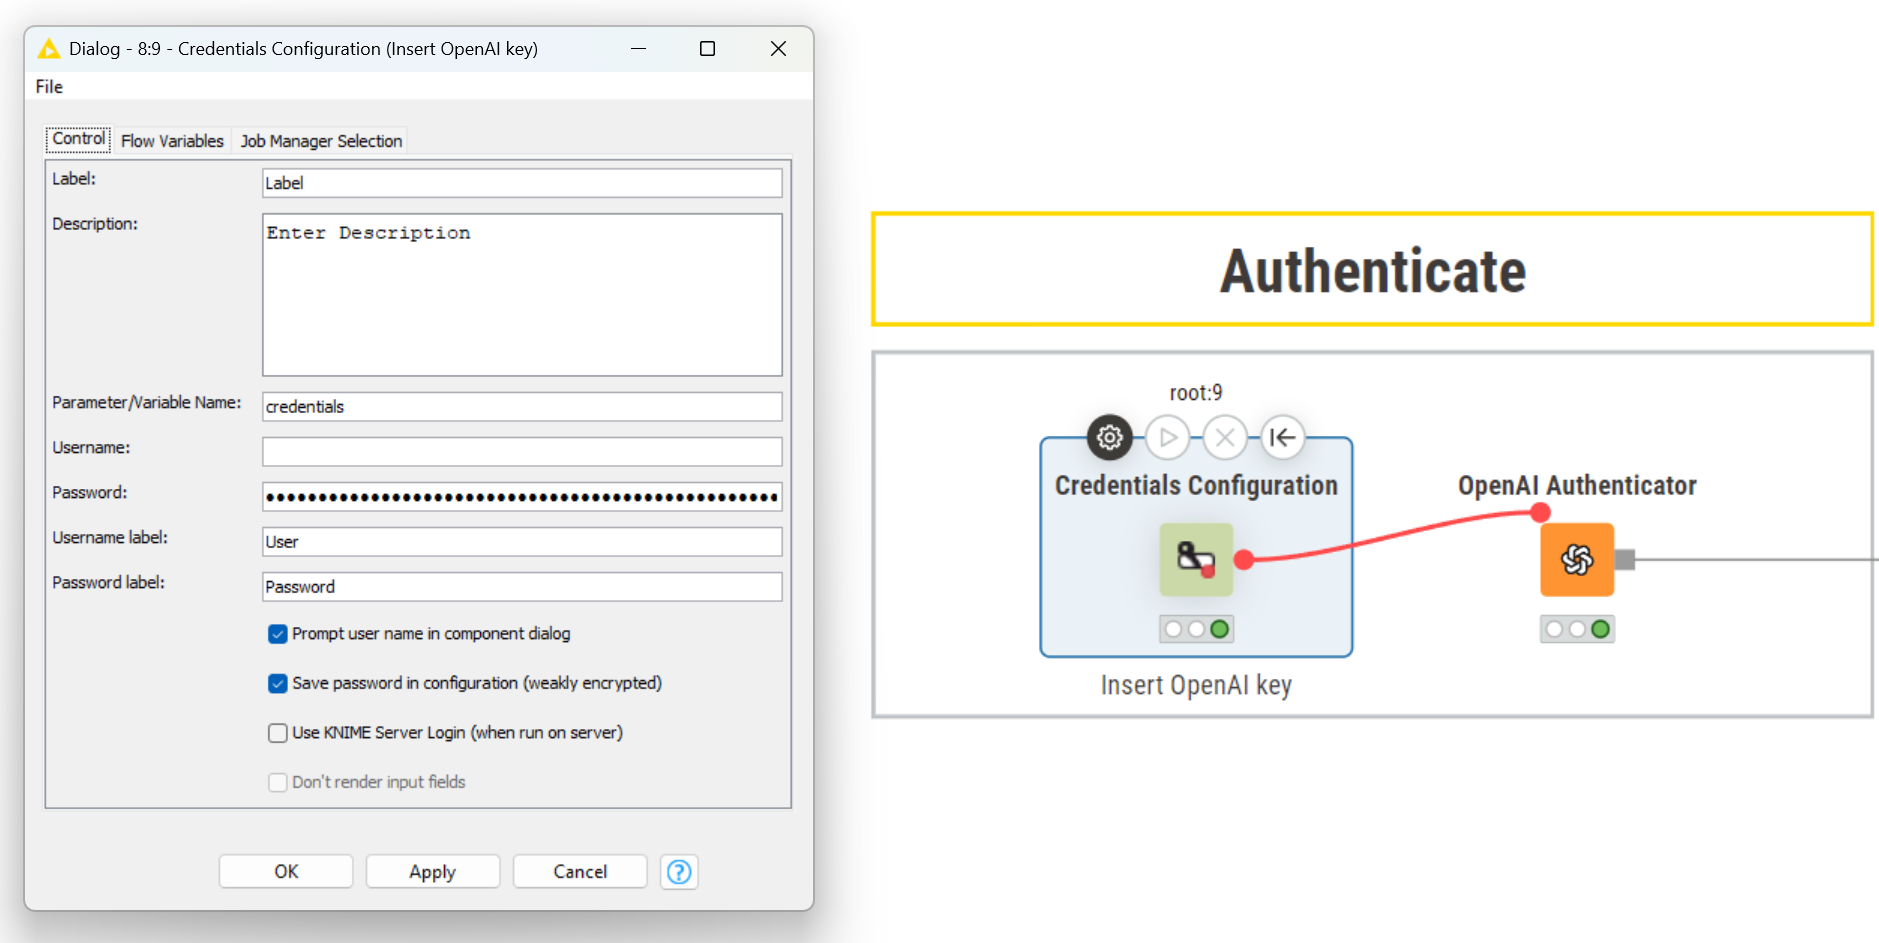This screenshot has width=1879, height=943.
Task: Open the File menu
Action: [49, 87]
